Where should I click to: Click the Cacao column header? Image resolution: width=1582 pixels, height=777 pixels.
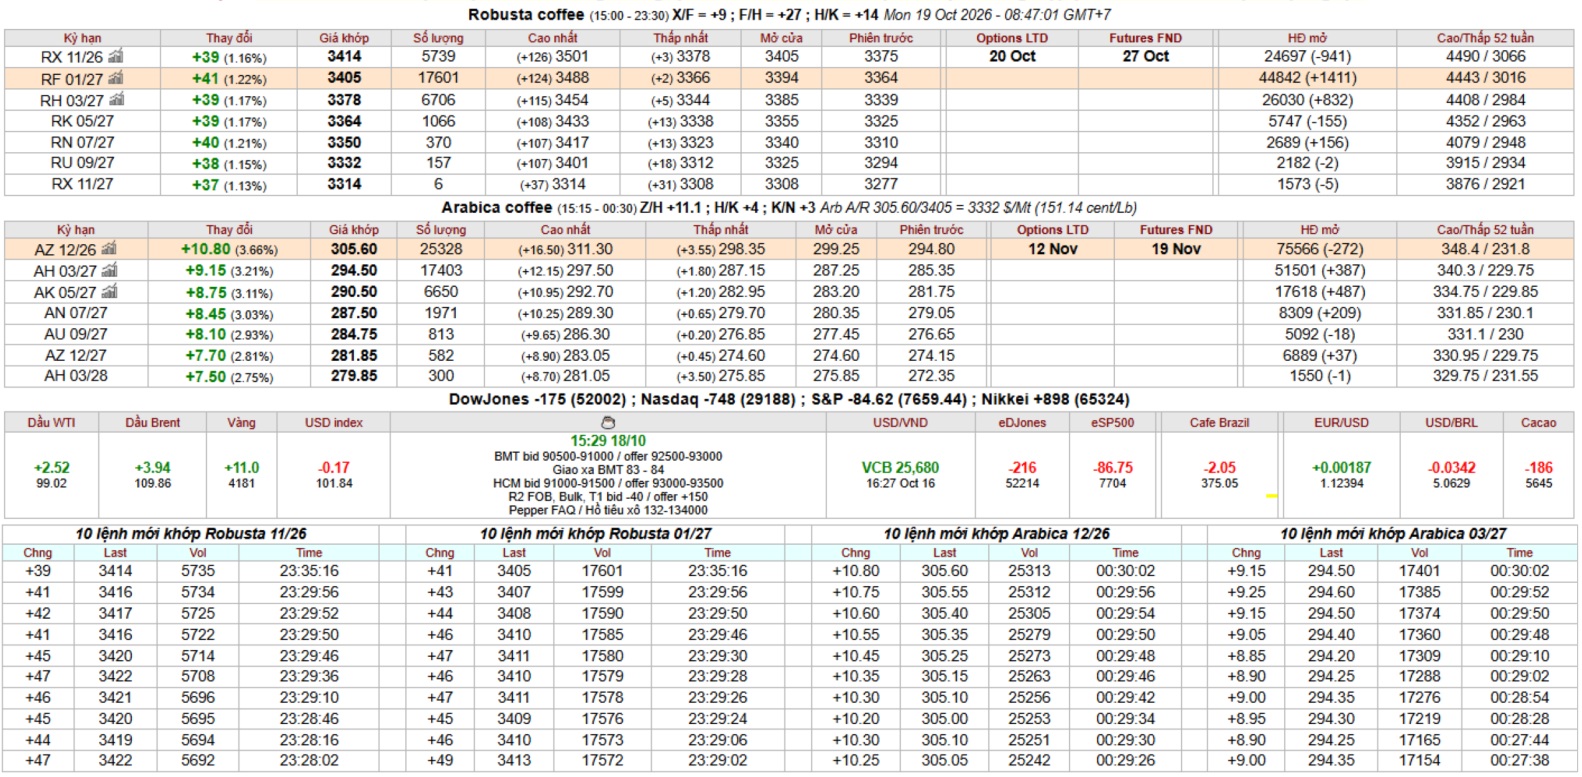click(x=1539, y=423)
